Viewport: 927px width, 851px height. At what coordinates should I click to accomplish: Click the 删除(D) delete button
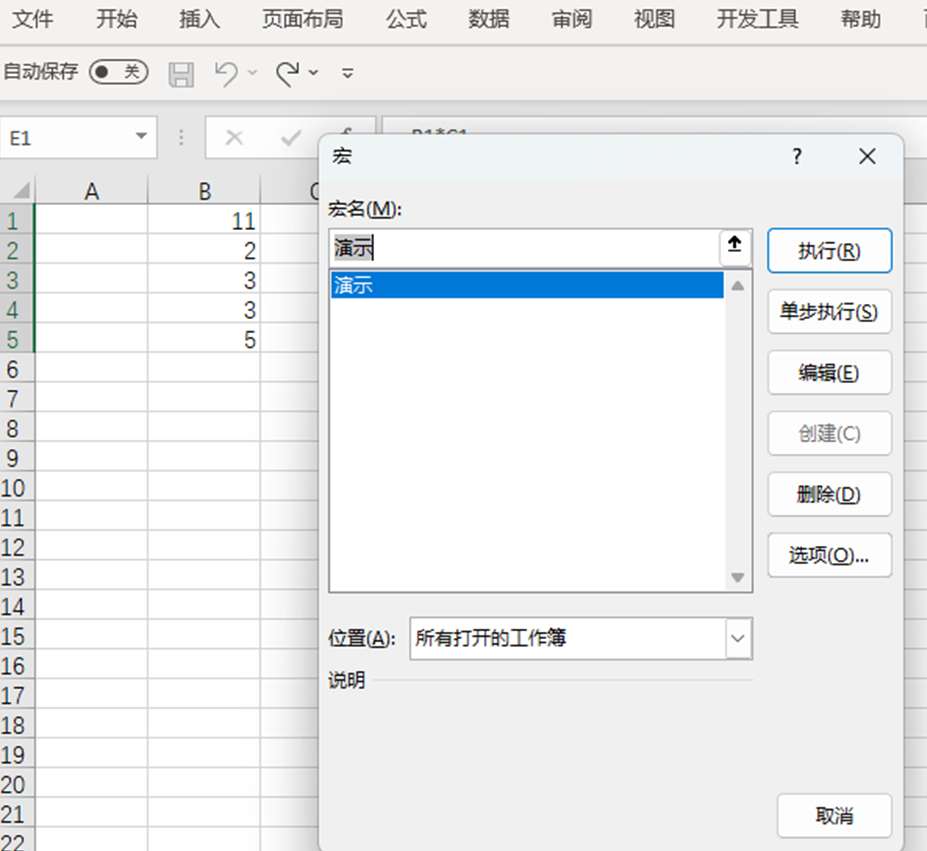coord(829,494)
